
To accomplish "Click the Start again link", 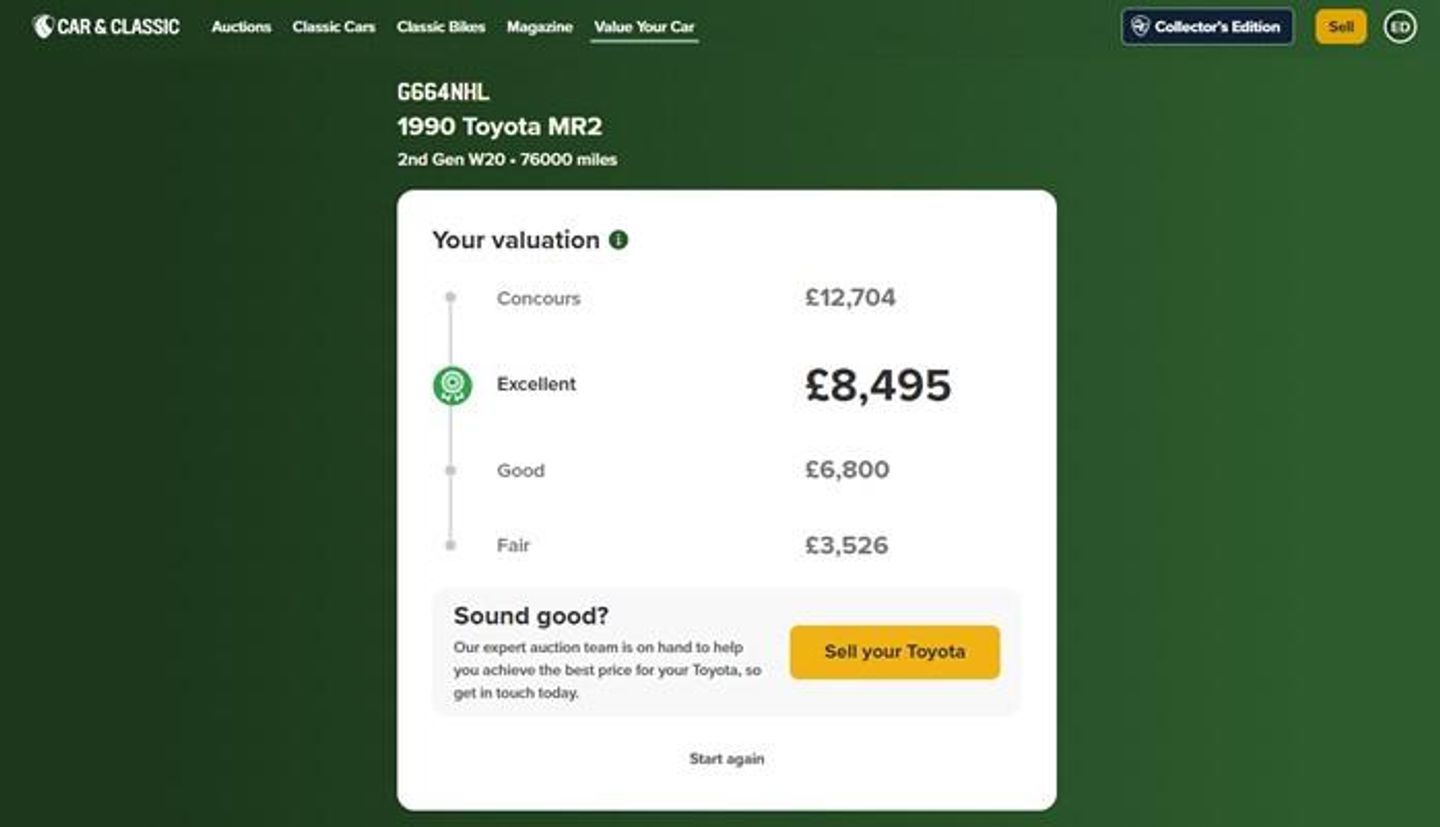I will pyautogui.click(x=727, y=759).
